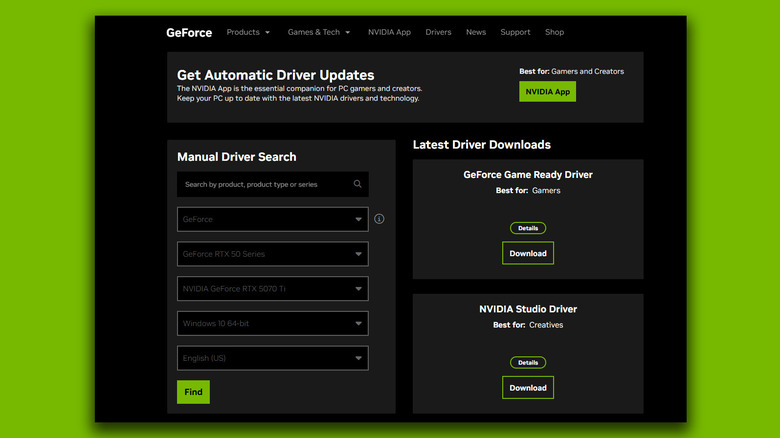The width and height of the screenshot is (780, 438).
Task: Show Details for Game Ready Driver
Action: [x=528, y=228]
